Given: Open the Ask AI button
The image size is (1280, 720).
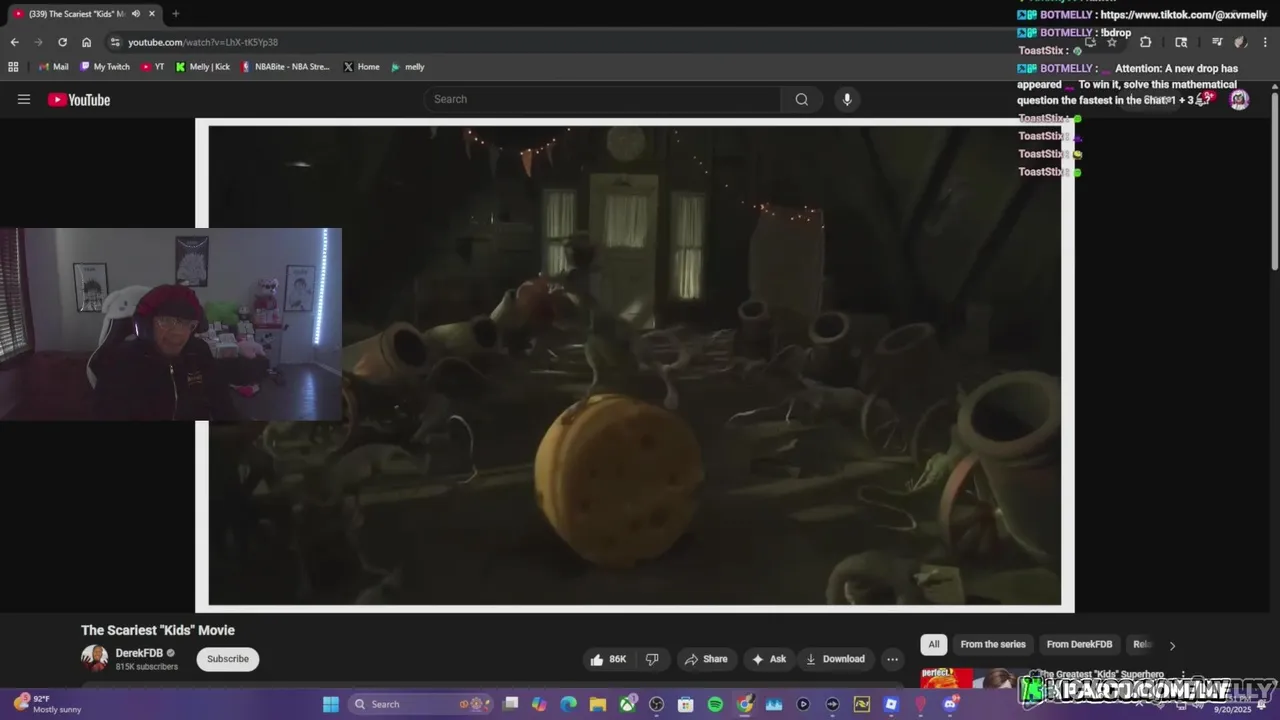Looking at the screenshot, I should point(769,659).
